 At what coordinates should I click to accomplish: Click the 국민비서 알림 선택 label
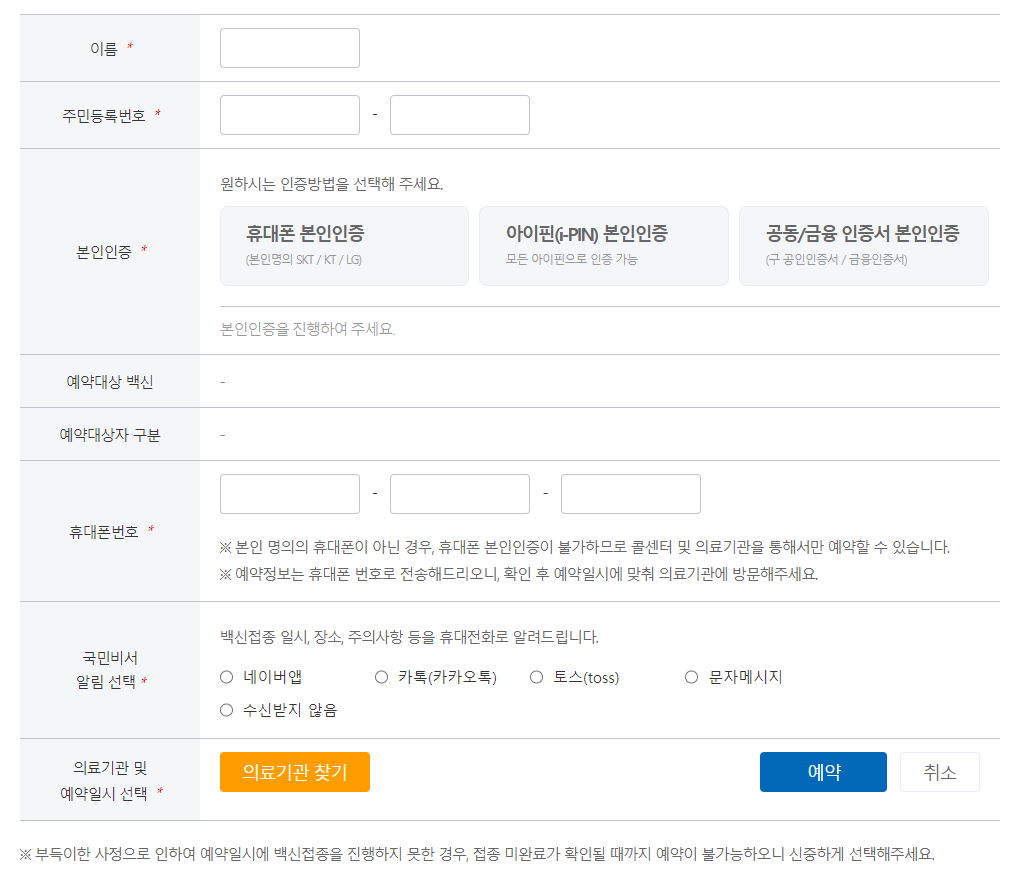click(x=109, y=670)
